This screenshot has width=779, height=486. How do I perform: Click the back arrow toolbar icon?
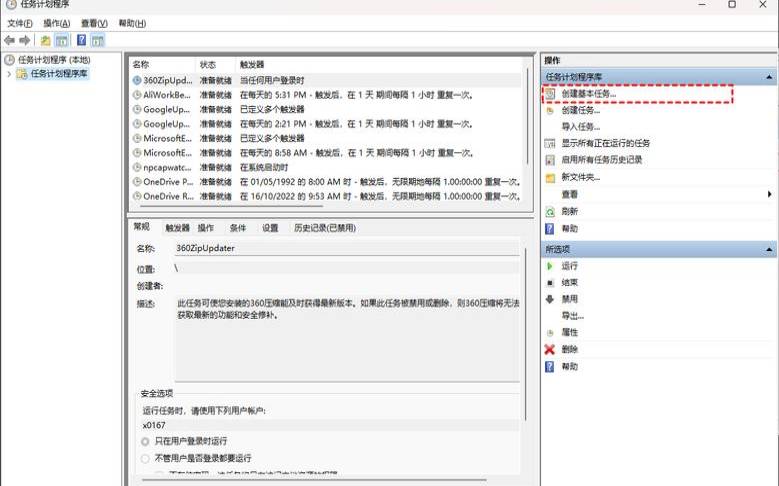click(9, 40)
